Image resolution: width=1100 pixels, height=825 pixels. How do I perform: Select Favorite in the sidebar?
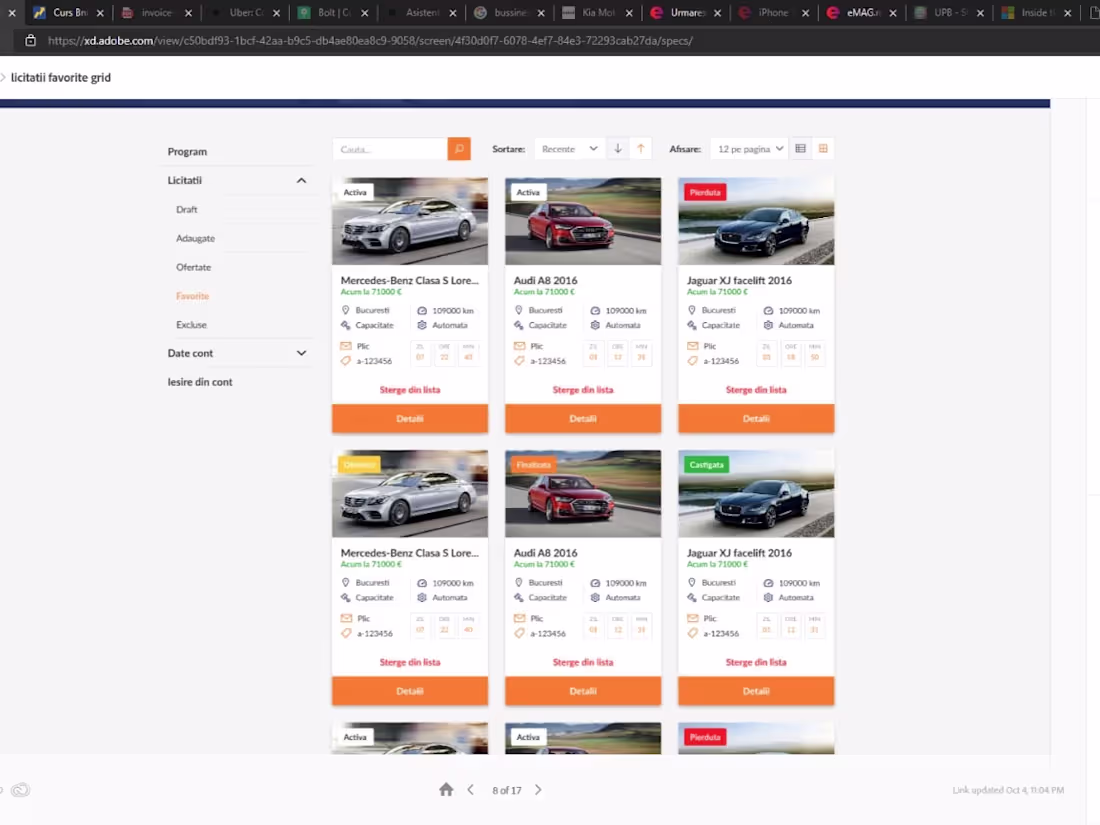[x=192, y=295]
